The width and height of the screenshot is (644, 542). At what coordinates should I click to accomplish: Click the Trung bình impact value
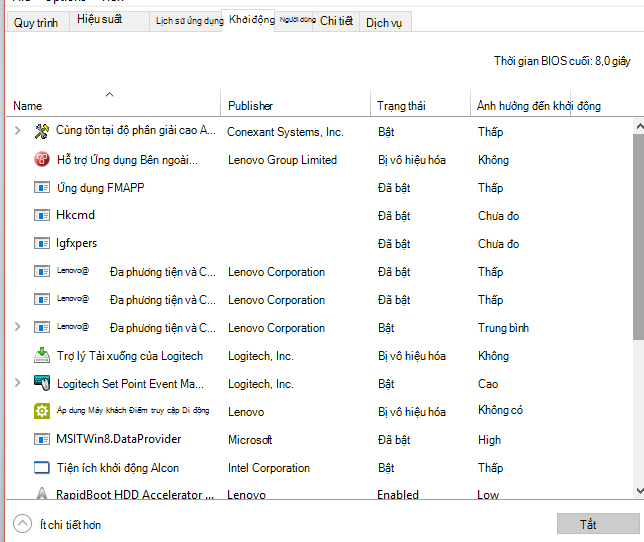[x=503, y=328]
